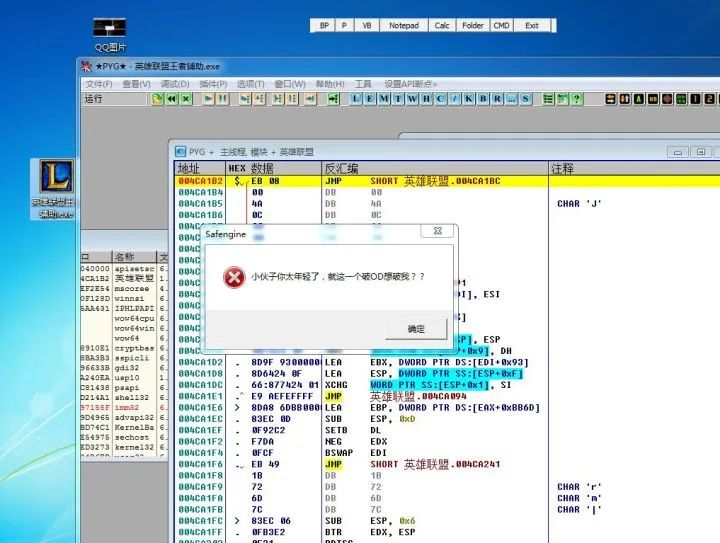The width and height of the screenshot is (720, 543).
Task: Open Windows list with W button
Action: tap(412, 99)
